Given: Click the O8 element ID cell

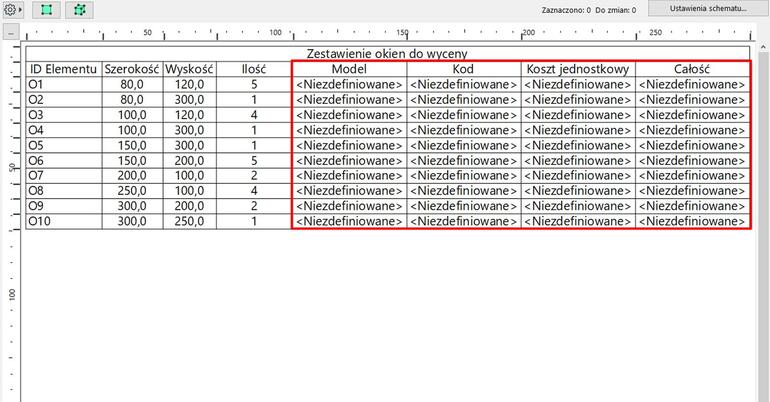Looking at the screenshot, I should coord(63,190).
